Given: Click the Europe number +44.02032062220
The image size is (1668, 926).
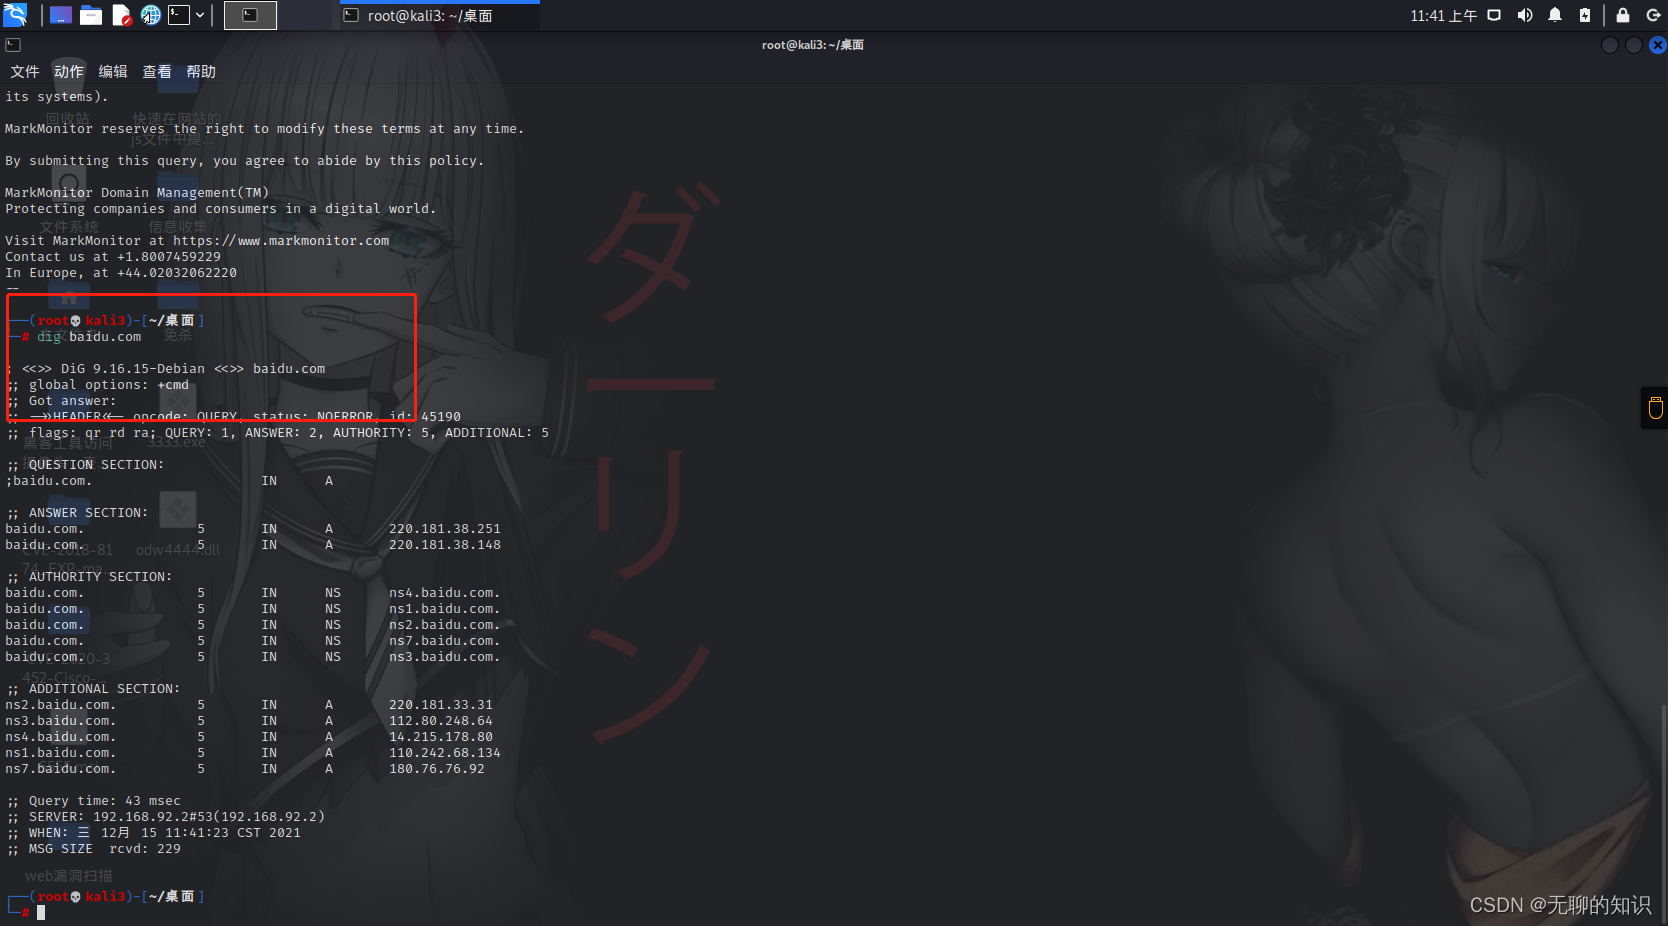Looking at the screenshot, I should click(177, 273).
